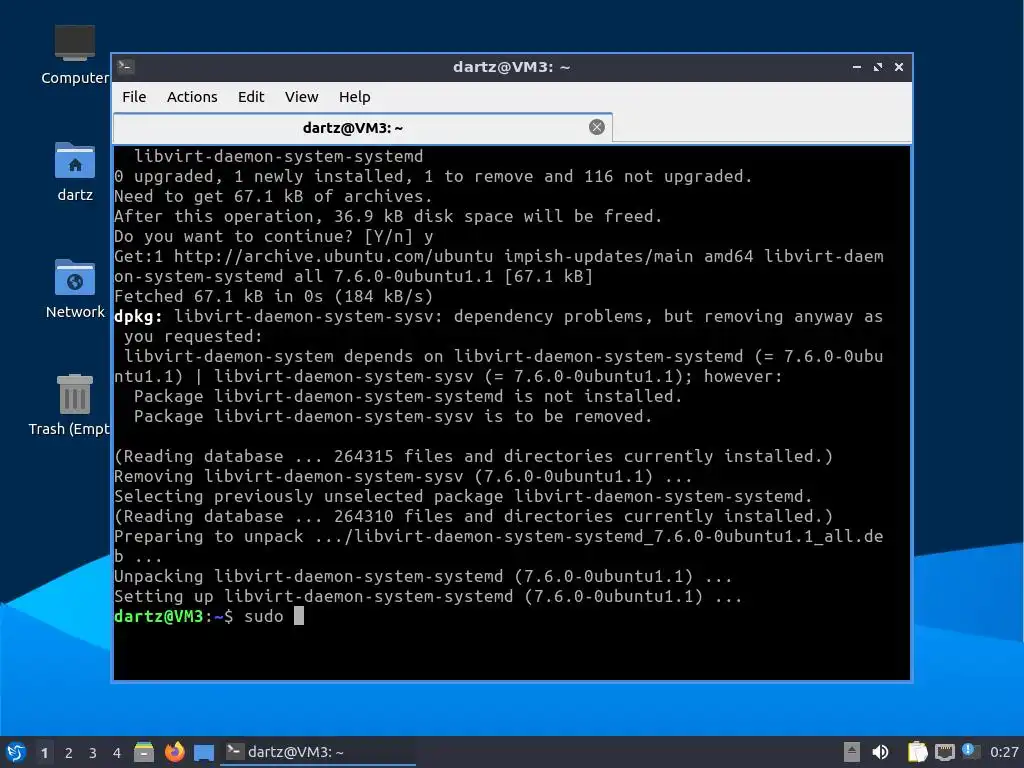Switch to workspace 4
The width and height of the screenshot is (1024, 768).
click(x=117, y=753)
